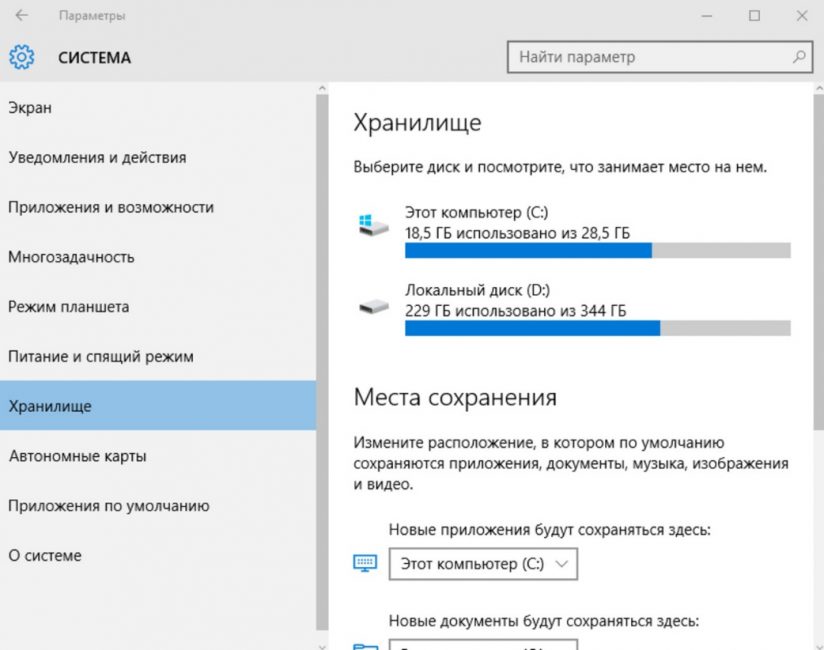Image resolution: width=824 pixels, height=650 pixels.
Task: Open "Локальный диск (D:)" storage details
Action: pyautogui.click(x=574, y=309)
